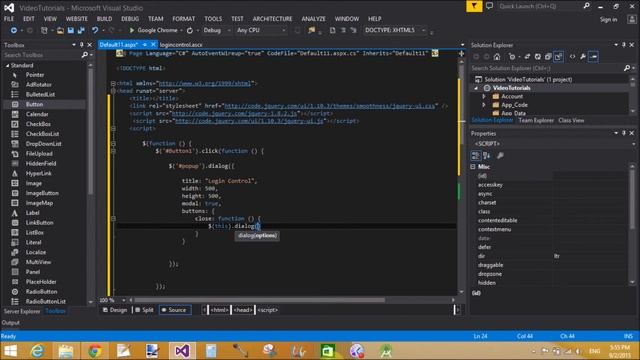Open the notifications flag icon
Screen dimensions: 640x360
point(474,6)
